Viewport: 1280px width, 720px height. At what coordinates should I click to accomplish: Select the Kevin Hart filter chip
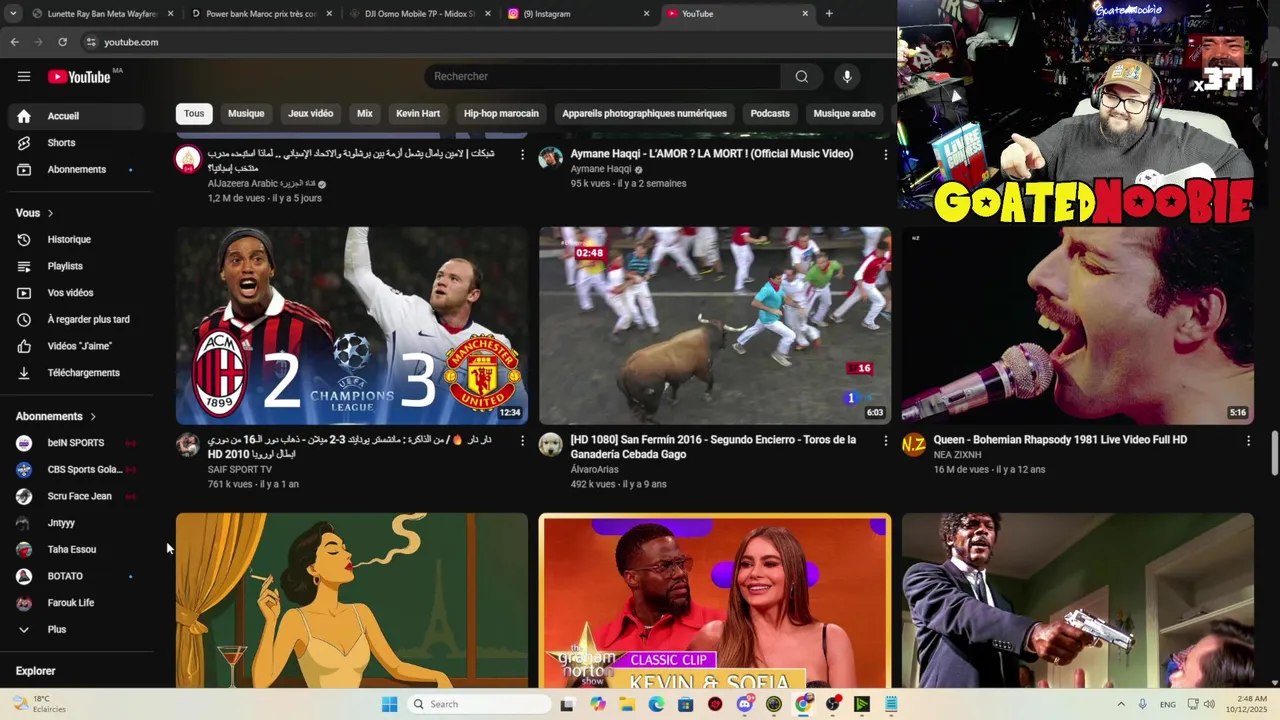tap(418, 113)
